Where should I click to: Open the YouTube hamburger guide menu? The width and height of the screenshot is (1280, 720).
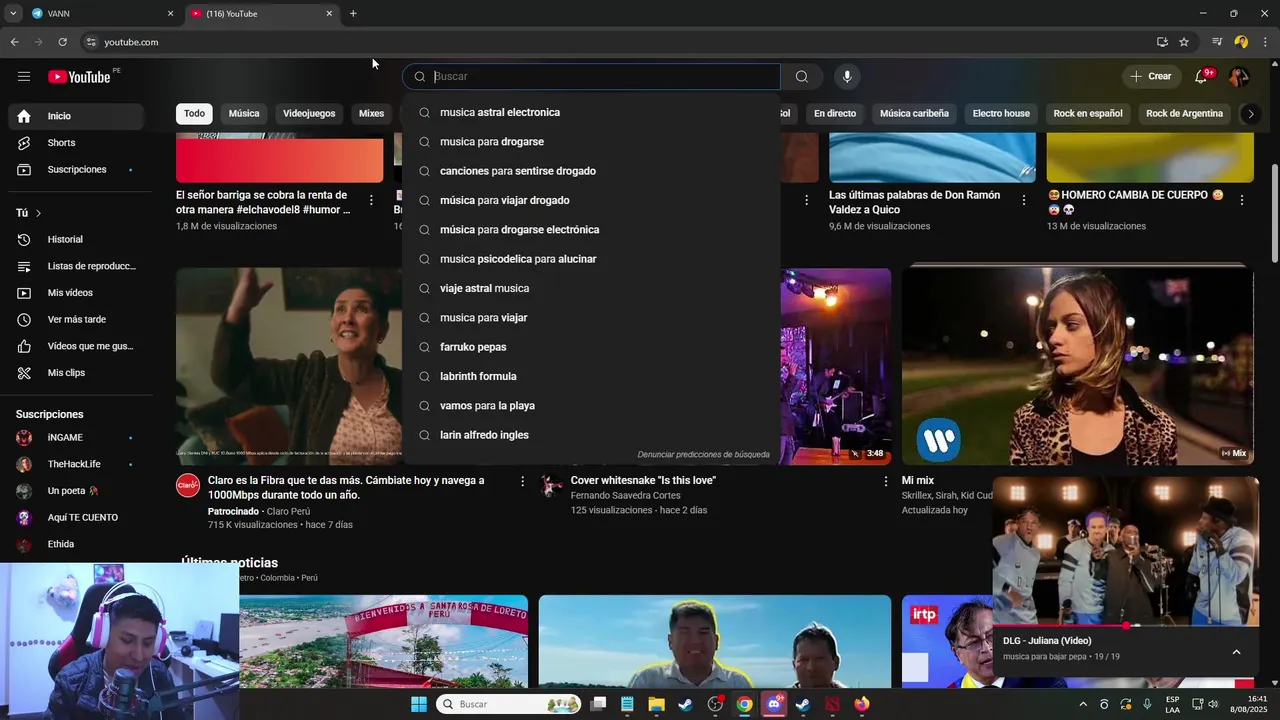click(x=24, y=77)
